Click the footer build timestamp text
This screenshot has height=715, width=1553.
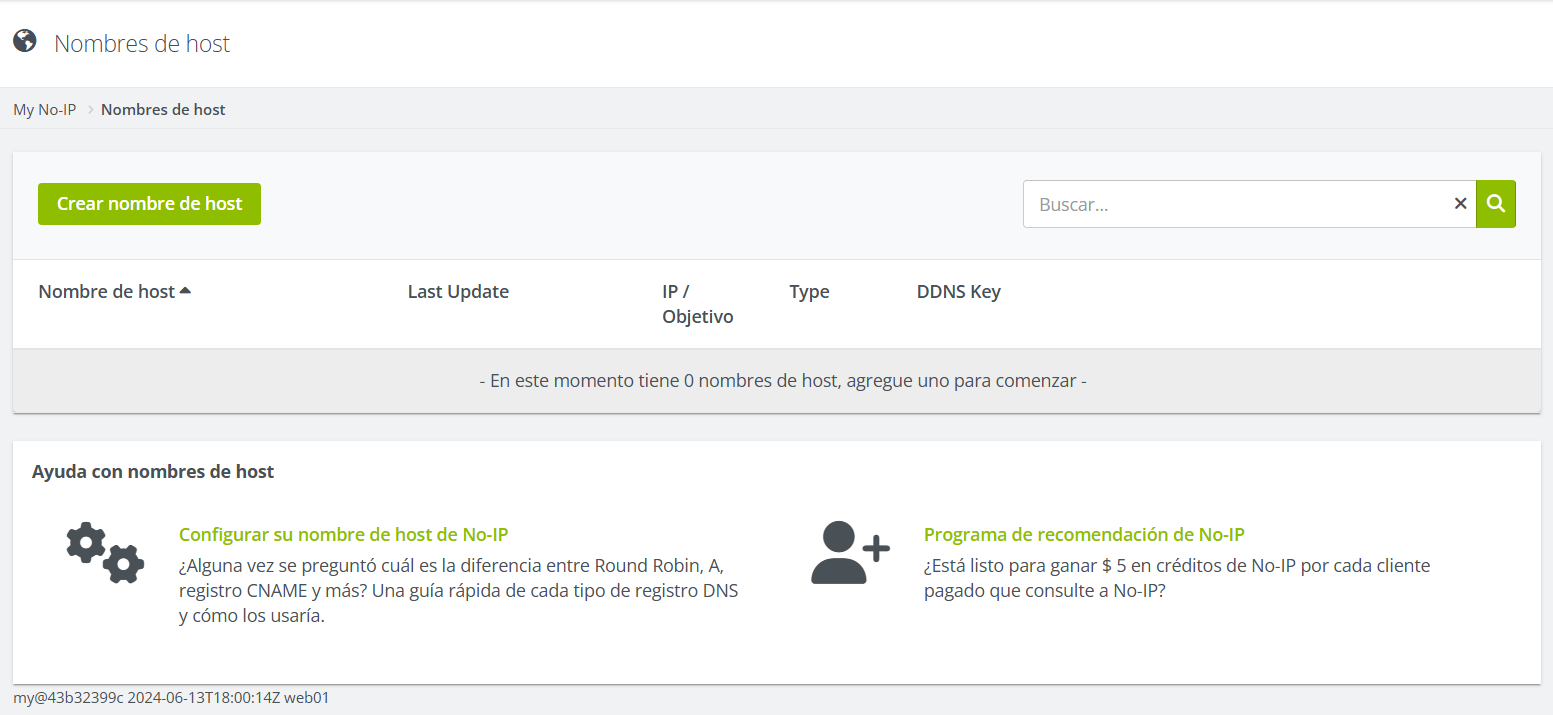tap(171, 698)
